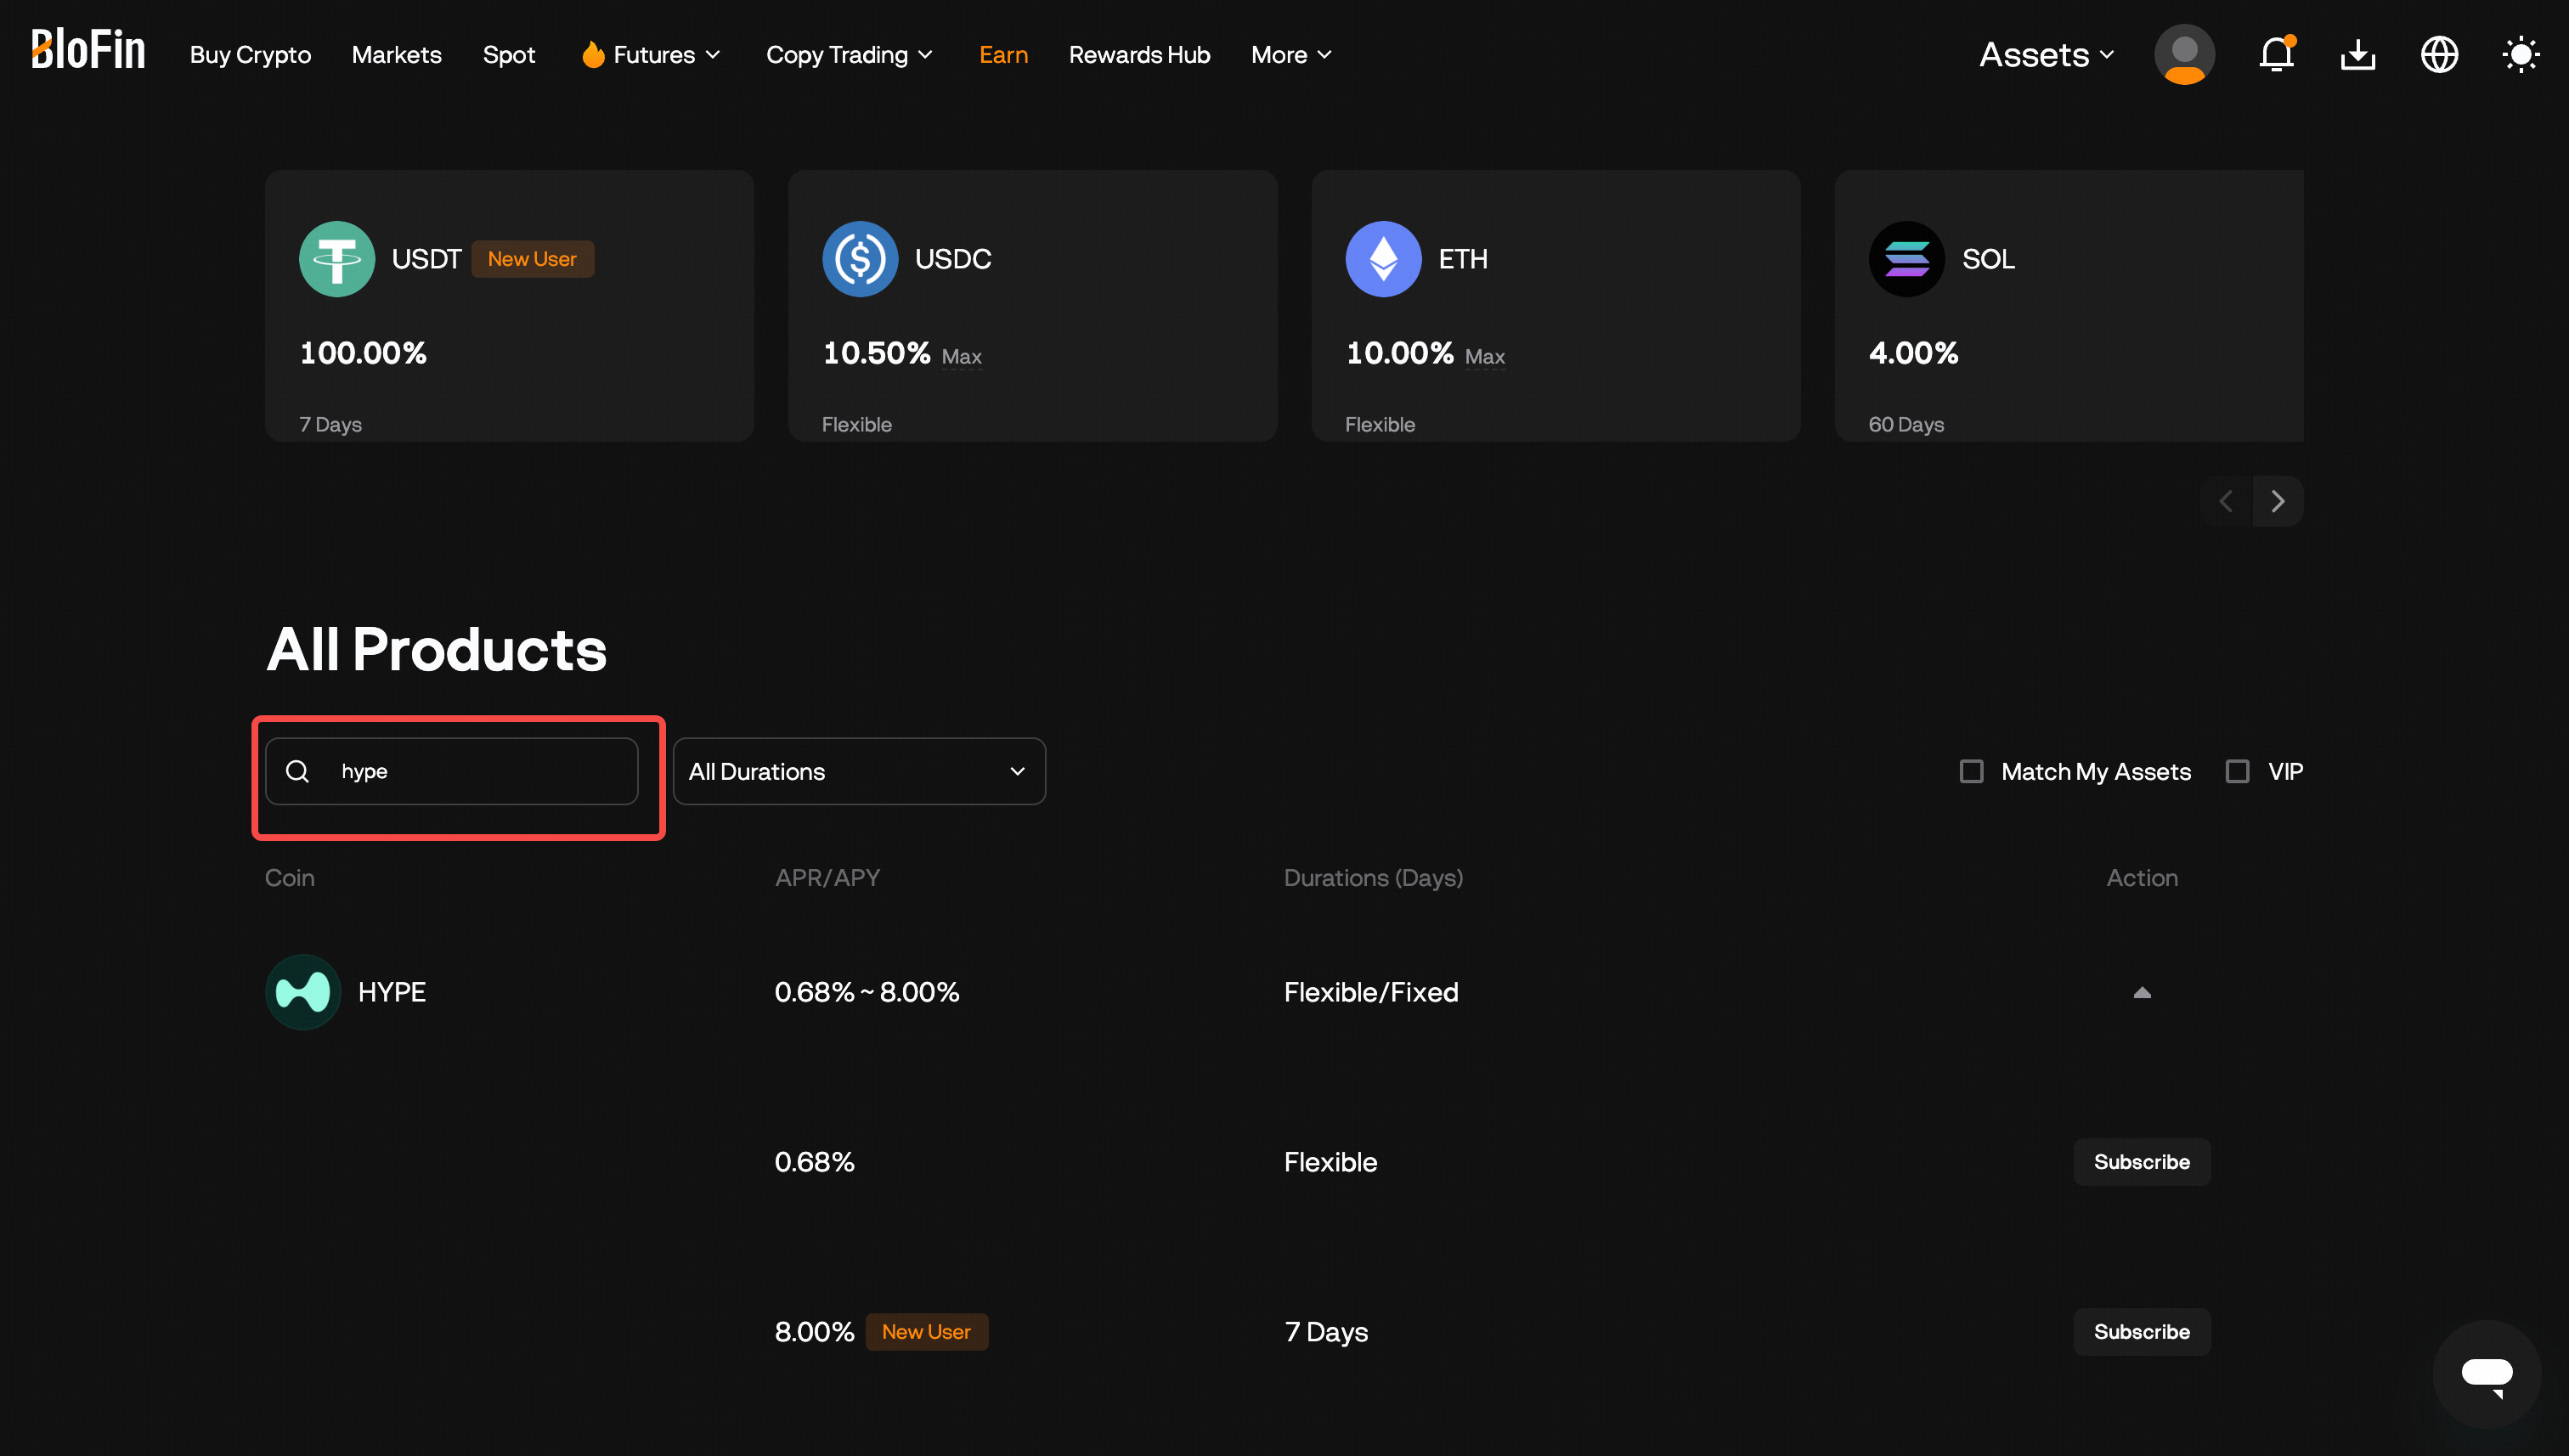Open the profile avatar menu
Image resolution: width=2569 pixels, height=1456 pixels.
pyautogui.click(x=2184, y=55)
